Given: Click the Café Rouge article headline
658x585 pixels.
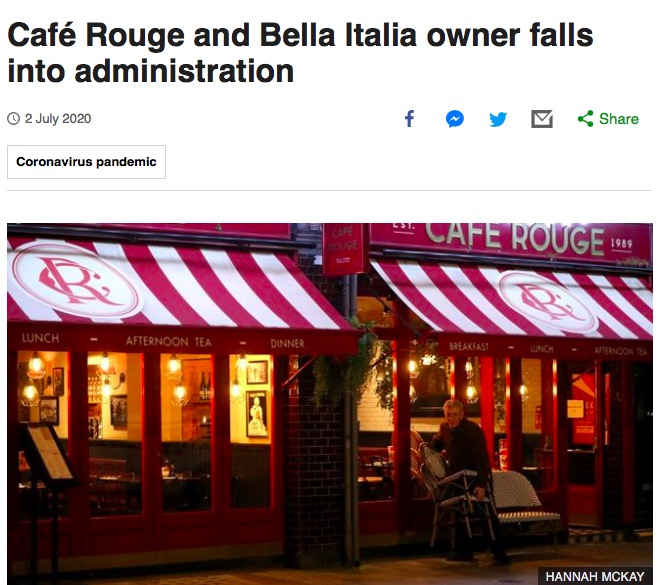Looking at the screenshot, I should 300,53.
